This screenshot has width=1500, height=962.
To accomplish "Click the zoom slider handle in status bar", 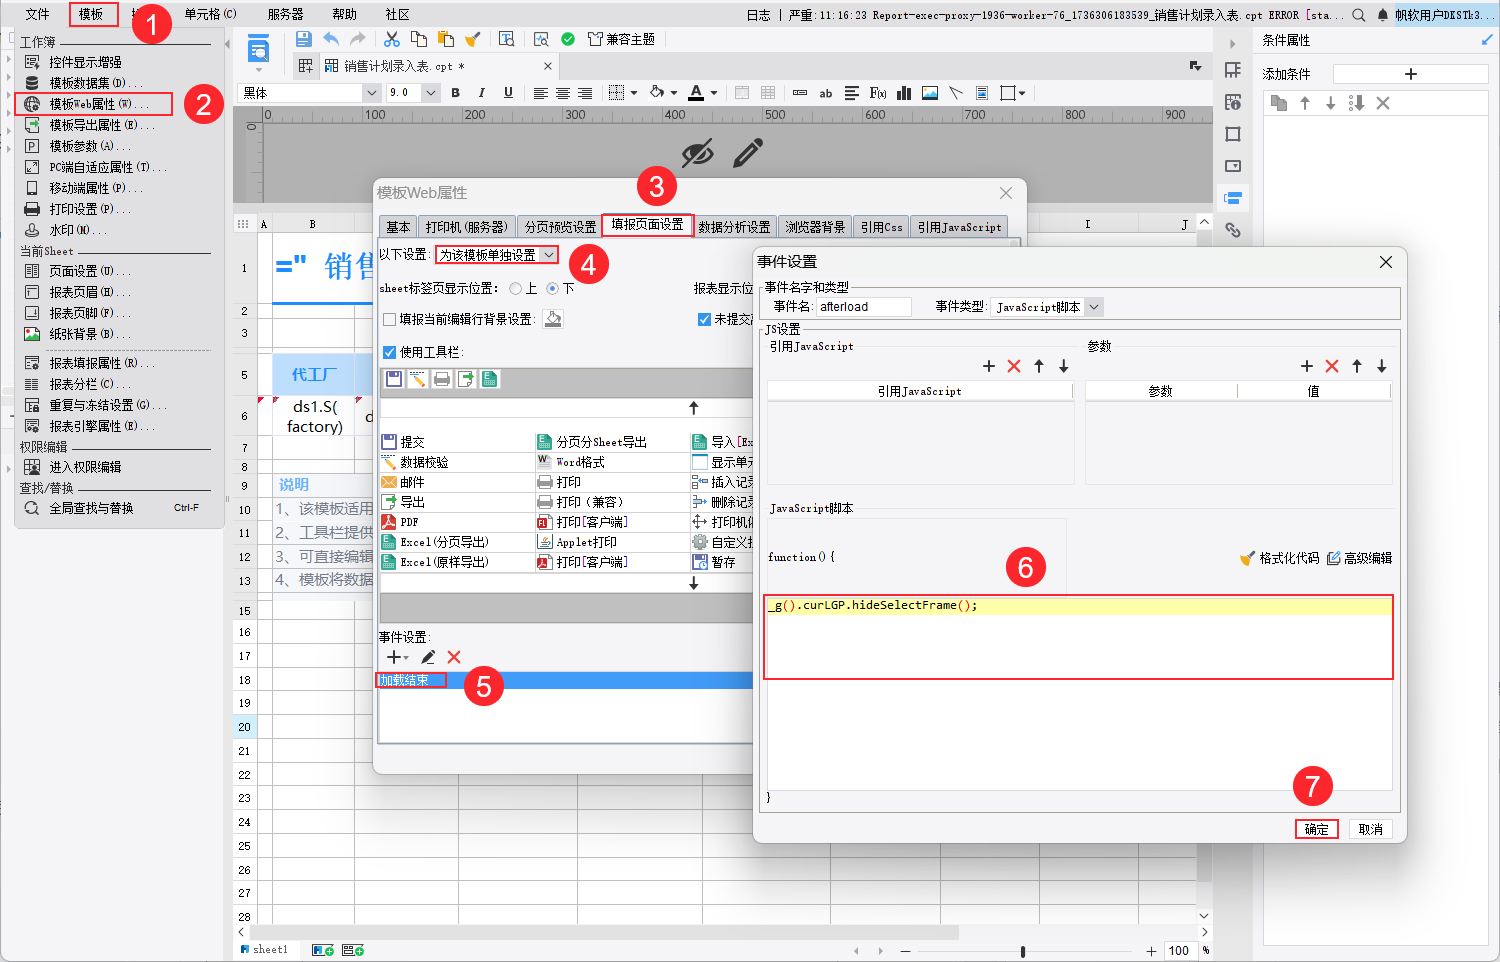I will [x=1022, y=951].
